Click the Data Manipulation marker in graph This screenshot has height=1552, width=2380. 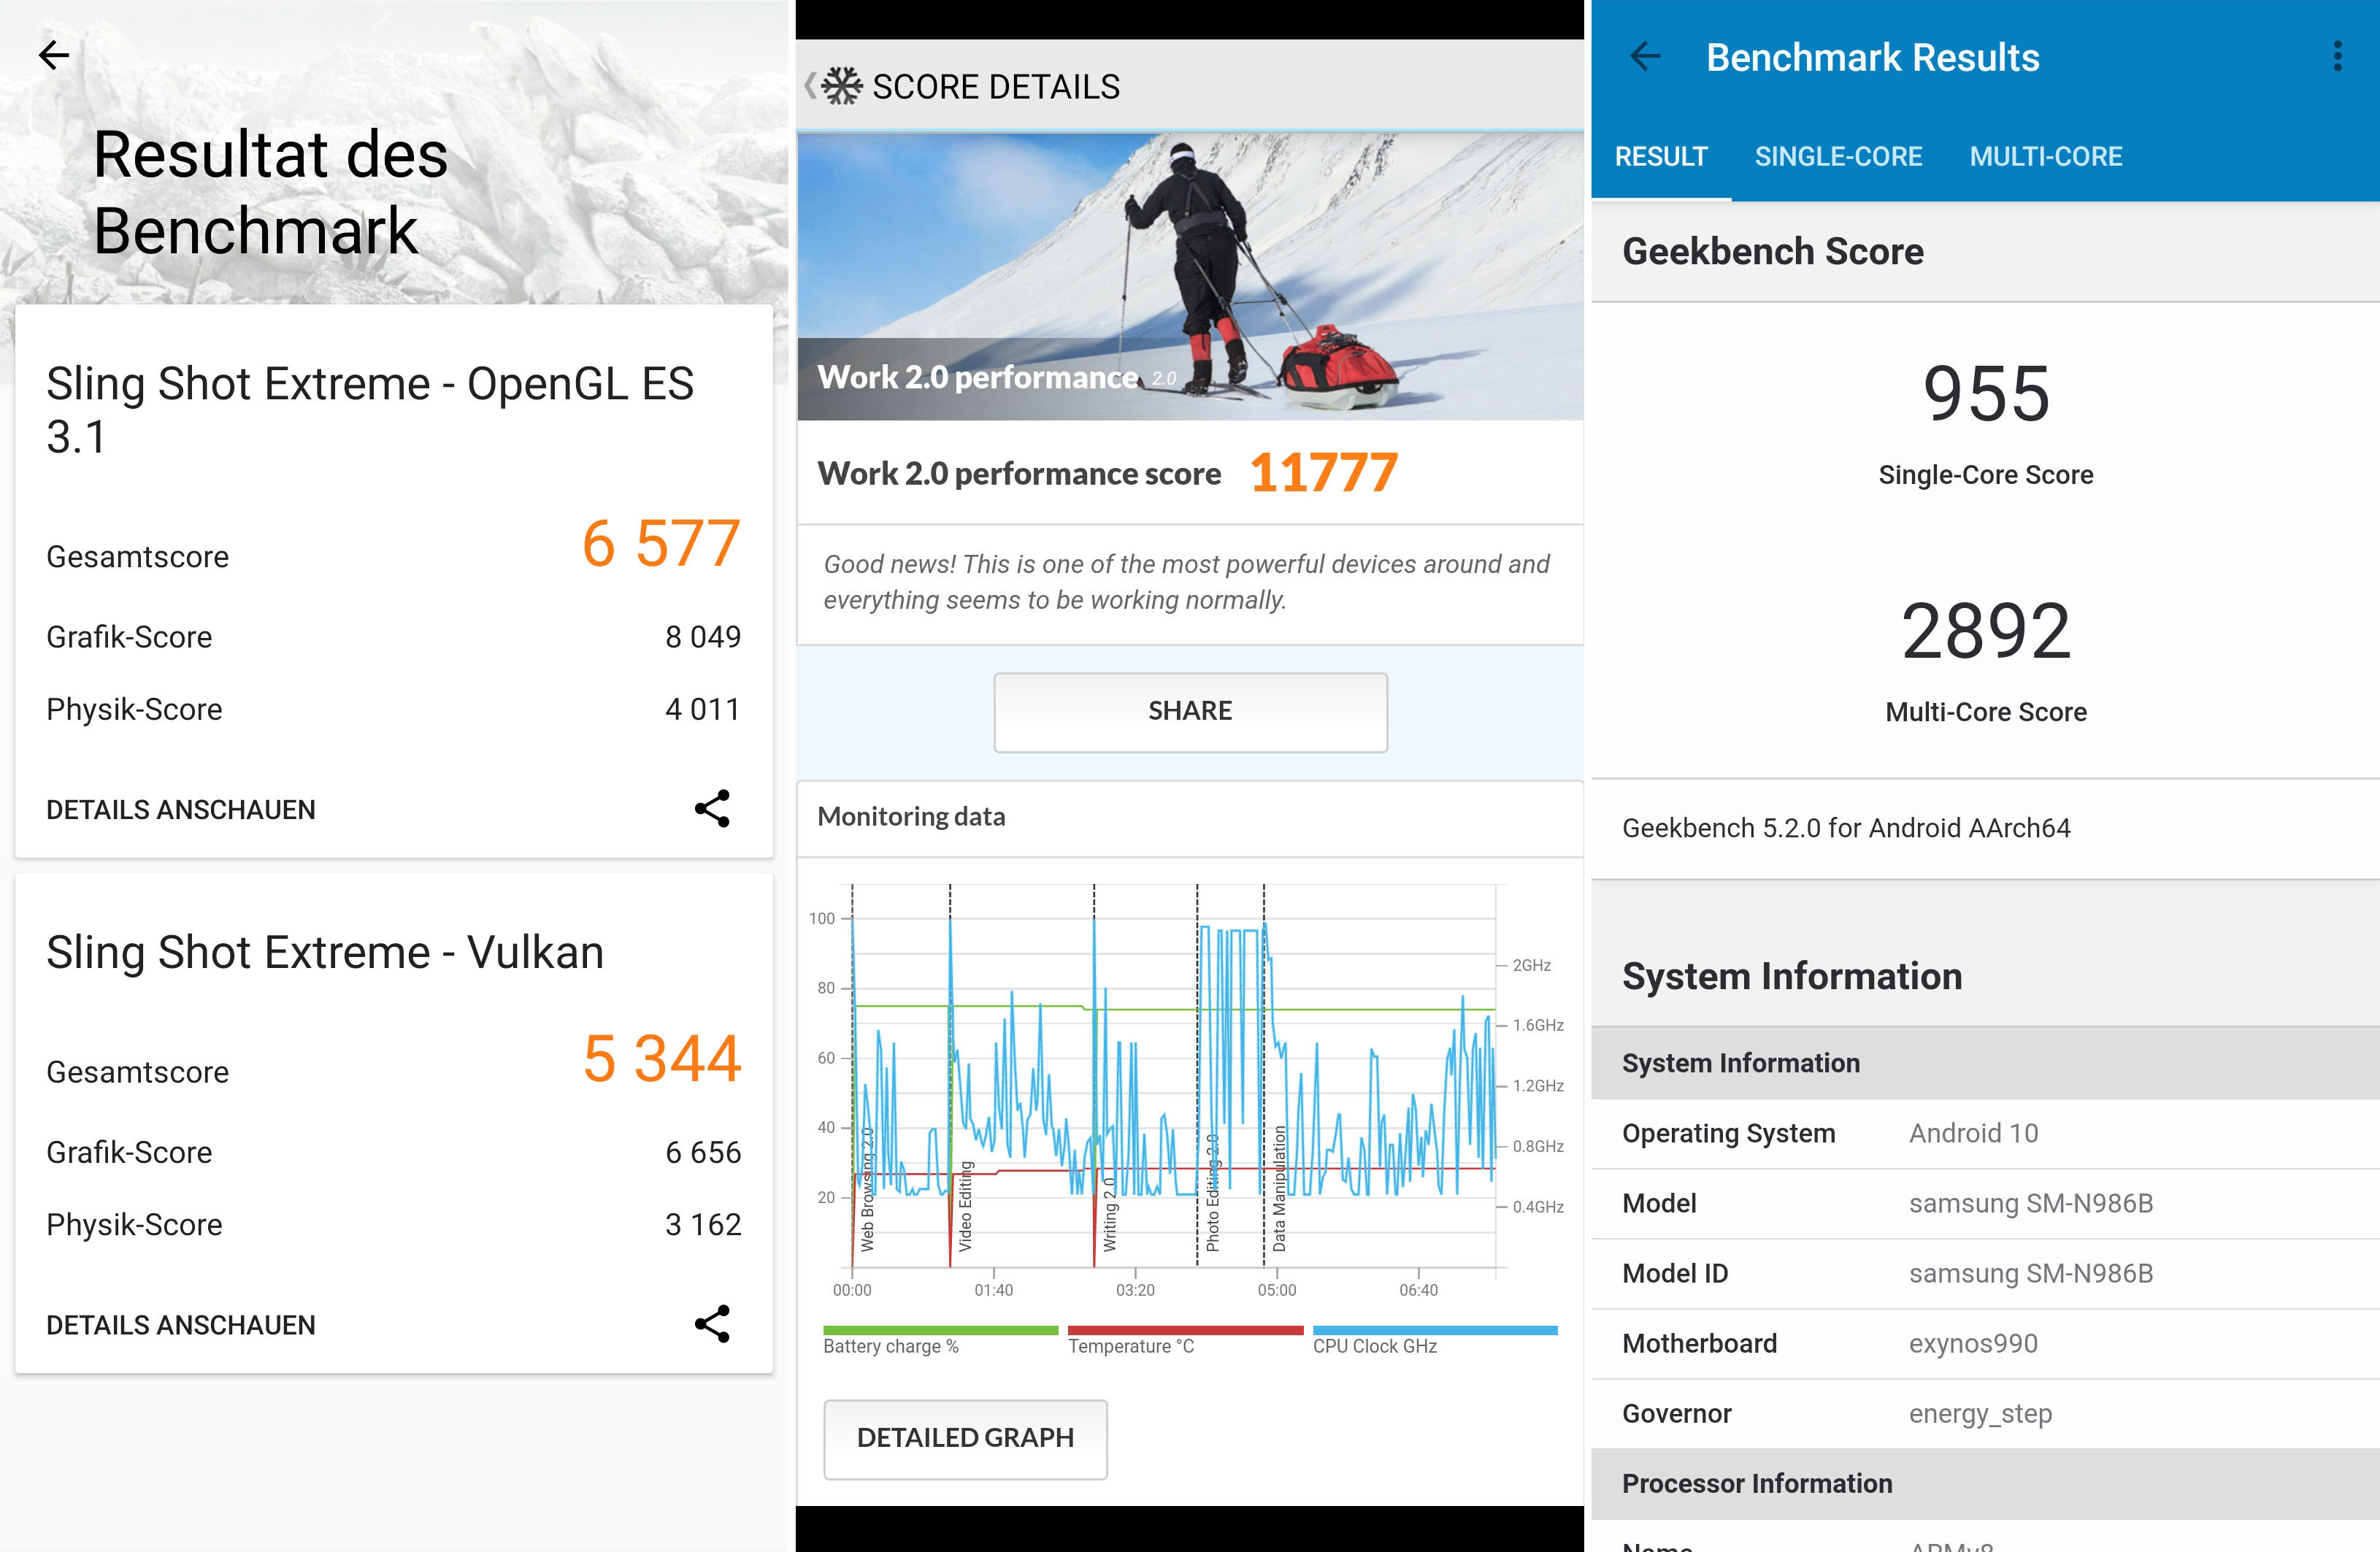[x=1279, y=1188]
